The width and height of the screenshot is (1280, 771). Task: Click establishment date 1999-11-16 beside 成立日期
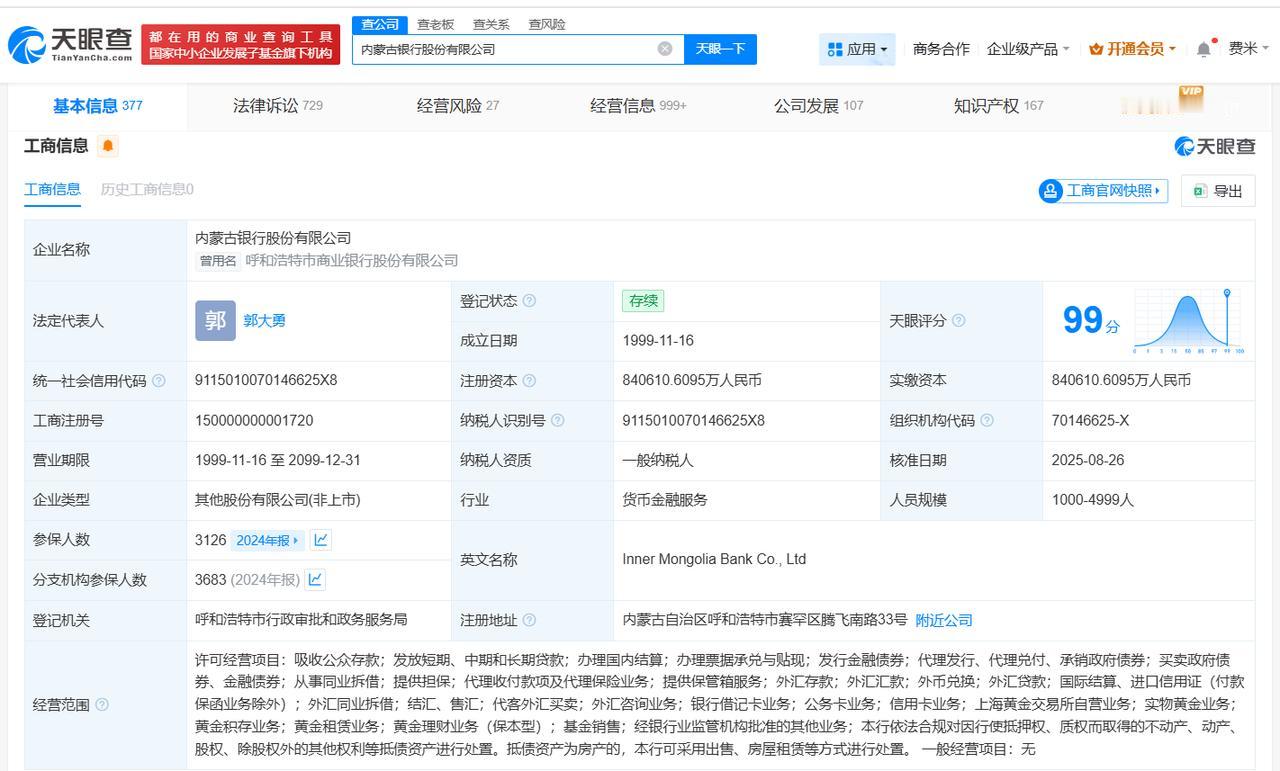[658, 341]
